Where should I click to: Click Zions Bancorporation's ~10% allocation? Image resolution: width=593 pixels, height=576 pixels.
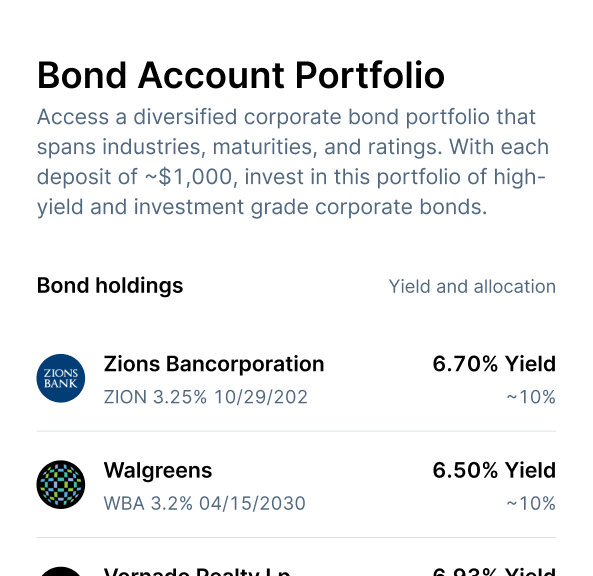(531, 397)
